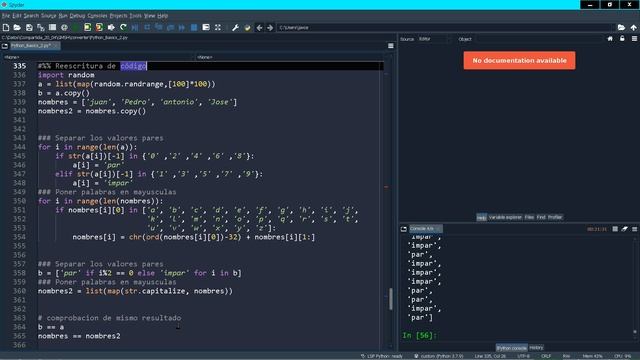
Task: Run current cell toolbar icon
Action: coord(88,27)
